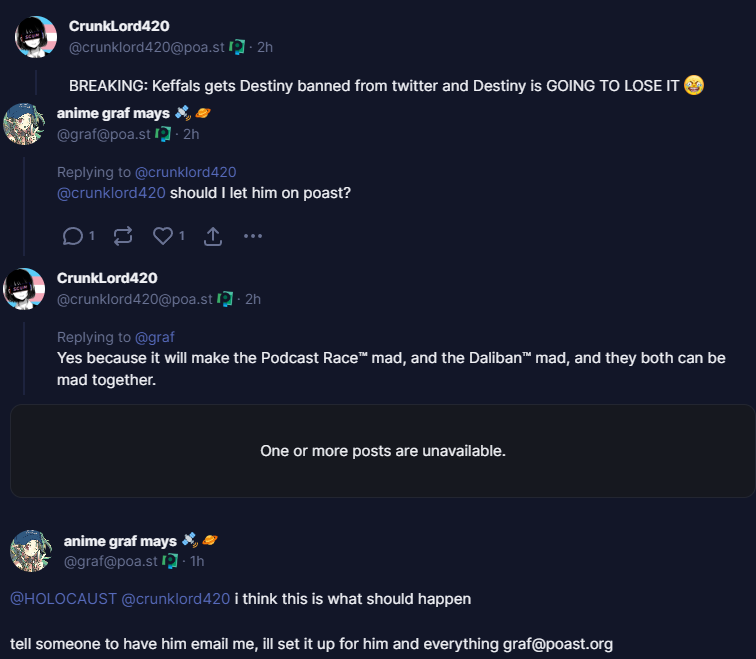Image resolution: width=756 pixels, height=659 pixels.
Task: Click the green instance icon beside @crunklord420@poa.st in top post
Action: click(237, 47)
